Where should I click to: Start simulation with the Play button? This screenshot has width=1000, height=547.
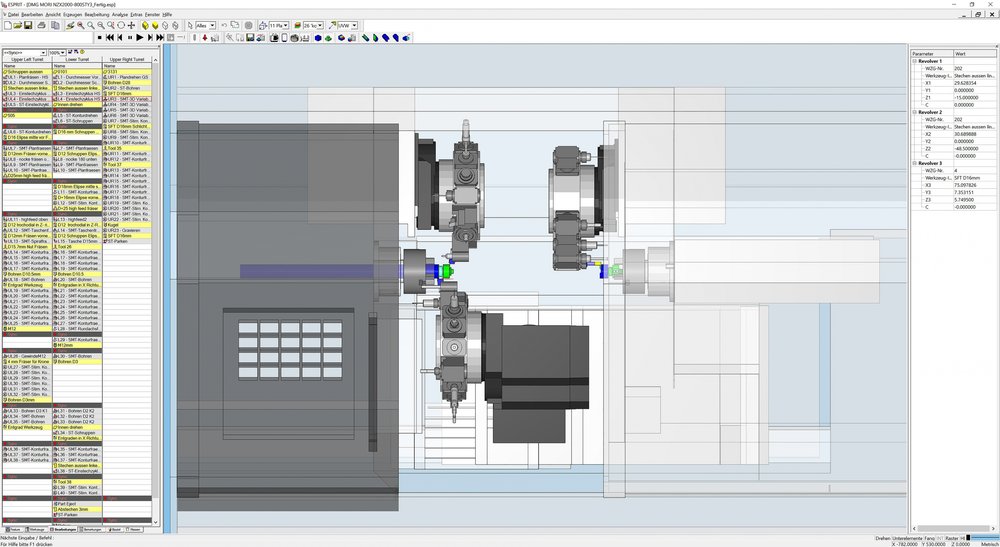click(x=140, y=38)
